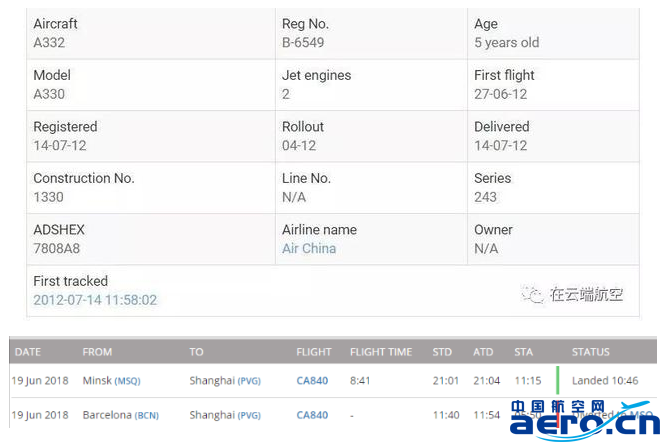Click the scheduled departure time 11:40
665x447 pixels.
(446, 415)
